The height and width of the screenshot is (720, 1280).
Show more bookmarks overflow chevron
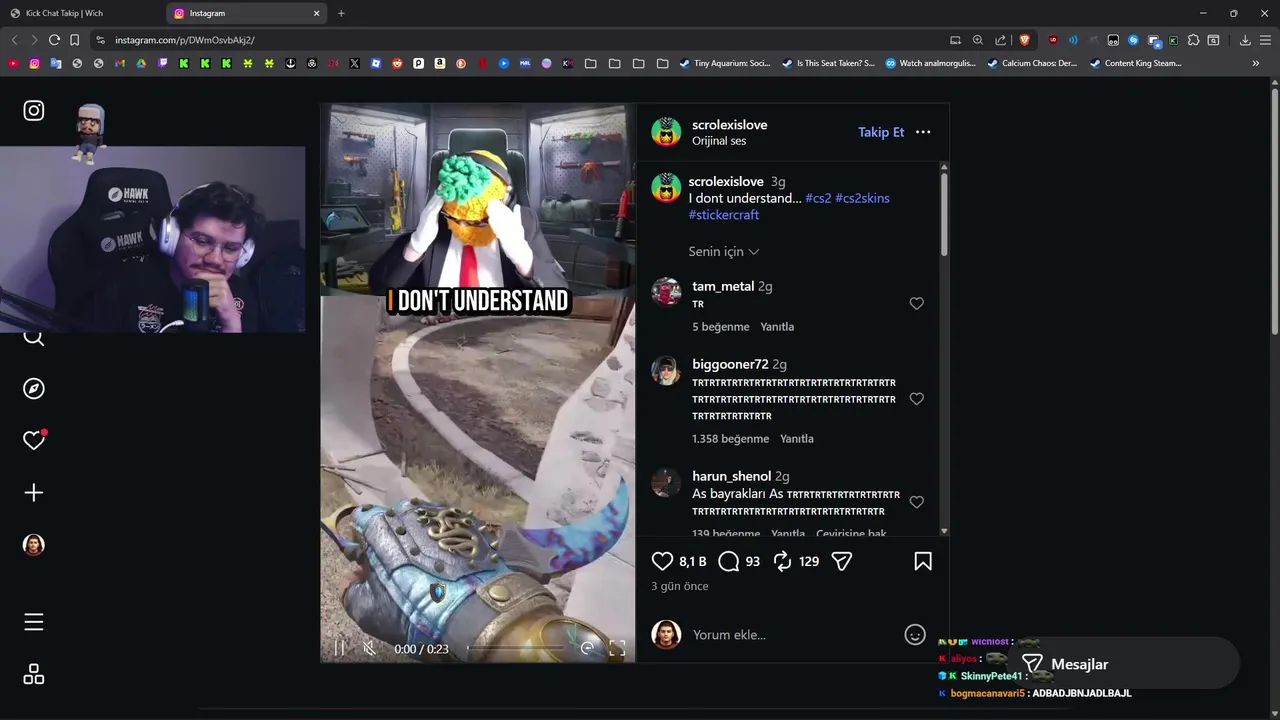(x=1256, y=63)
